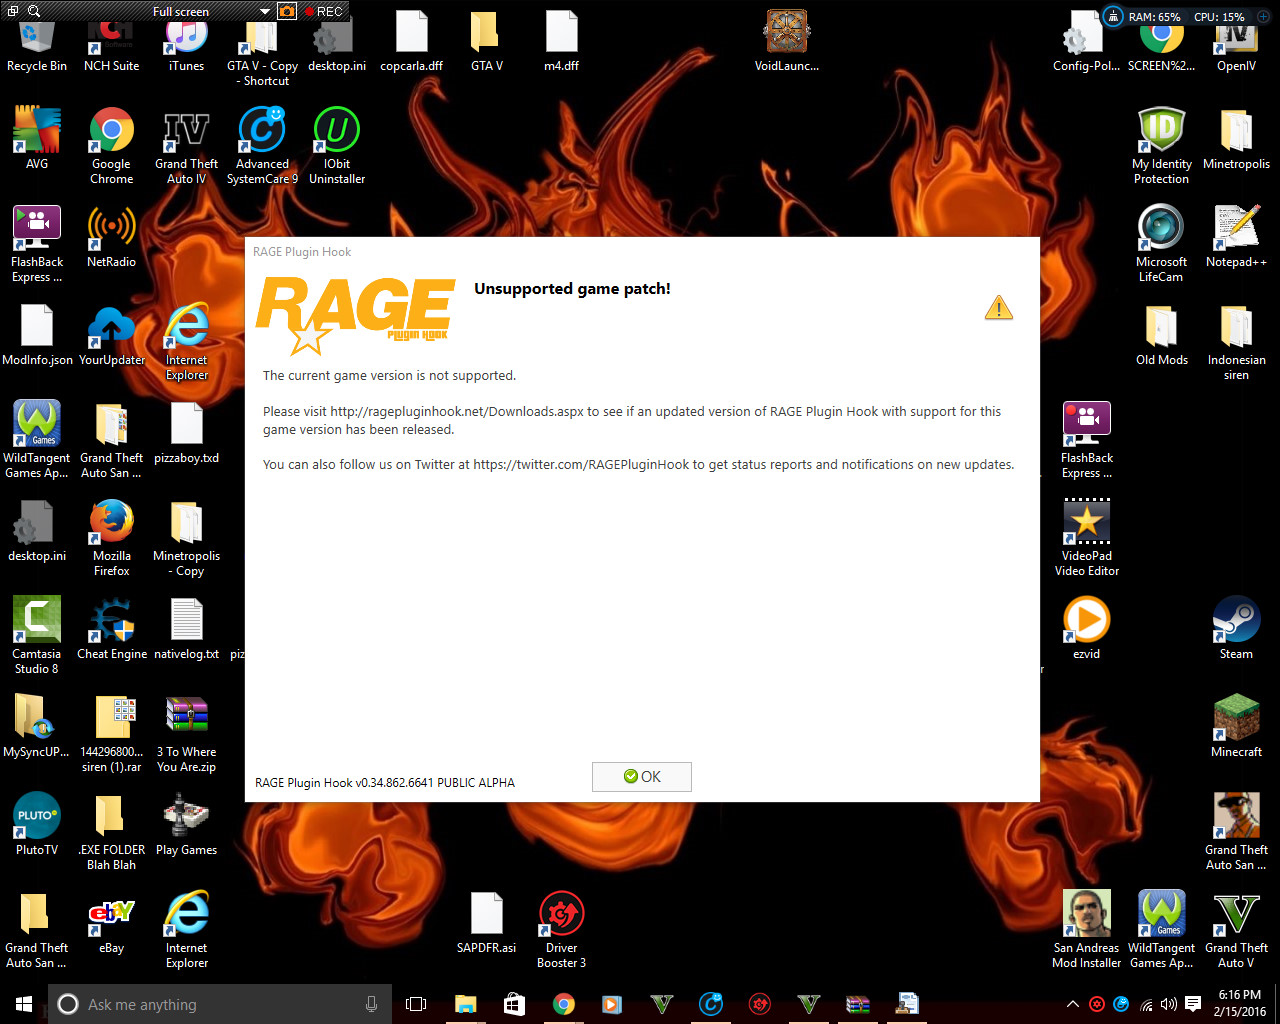
Task: Select the Microsoft LifeCam desktop shortcut
Action: click(1161, 245)
